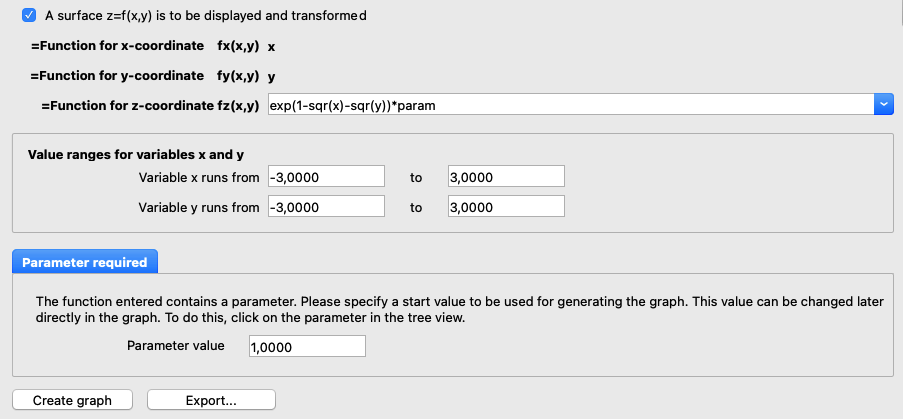Click the 'Parameter value' label
Image resolution: width=903 pixels, height=419 pixels.
click(176, 345)
